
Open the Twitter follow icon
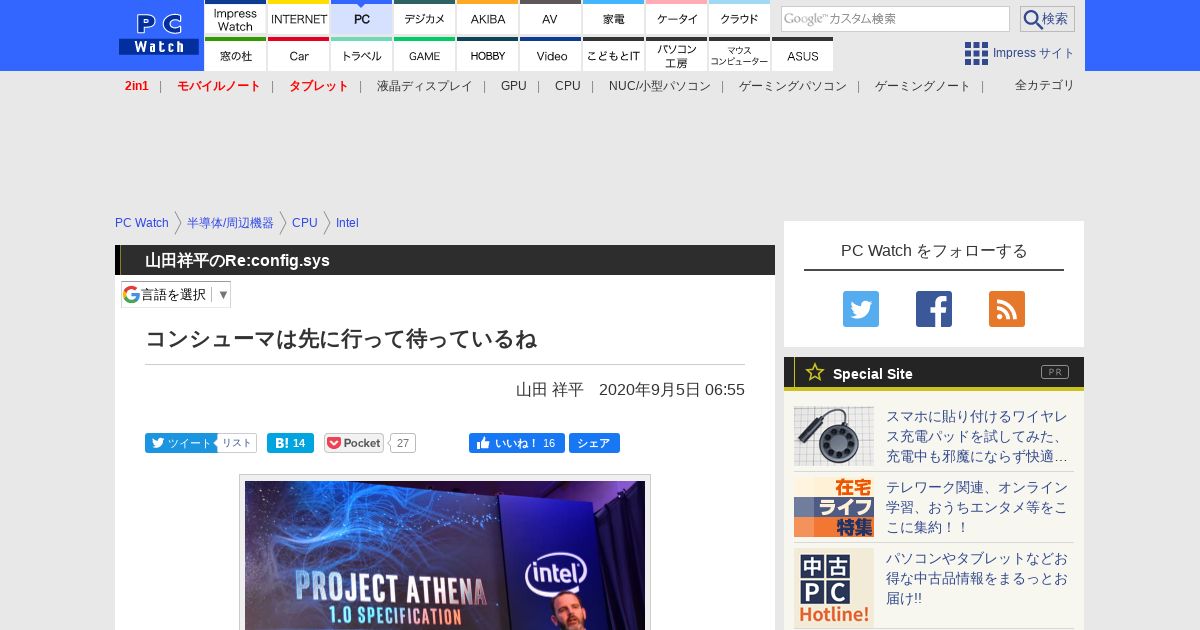click(861, 309)
